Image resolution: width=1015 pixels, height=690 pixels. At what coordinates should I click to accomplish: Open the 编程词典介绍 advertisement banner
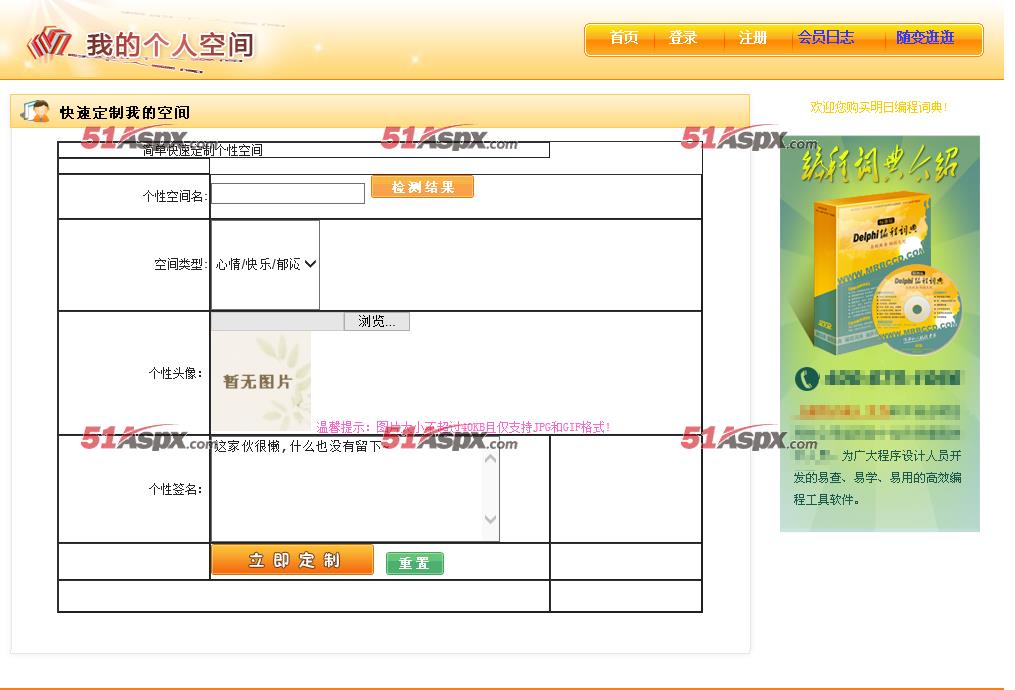pos(880,333)
